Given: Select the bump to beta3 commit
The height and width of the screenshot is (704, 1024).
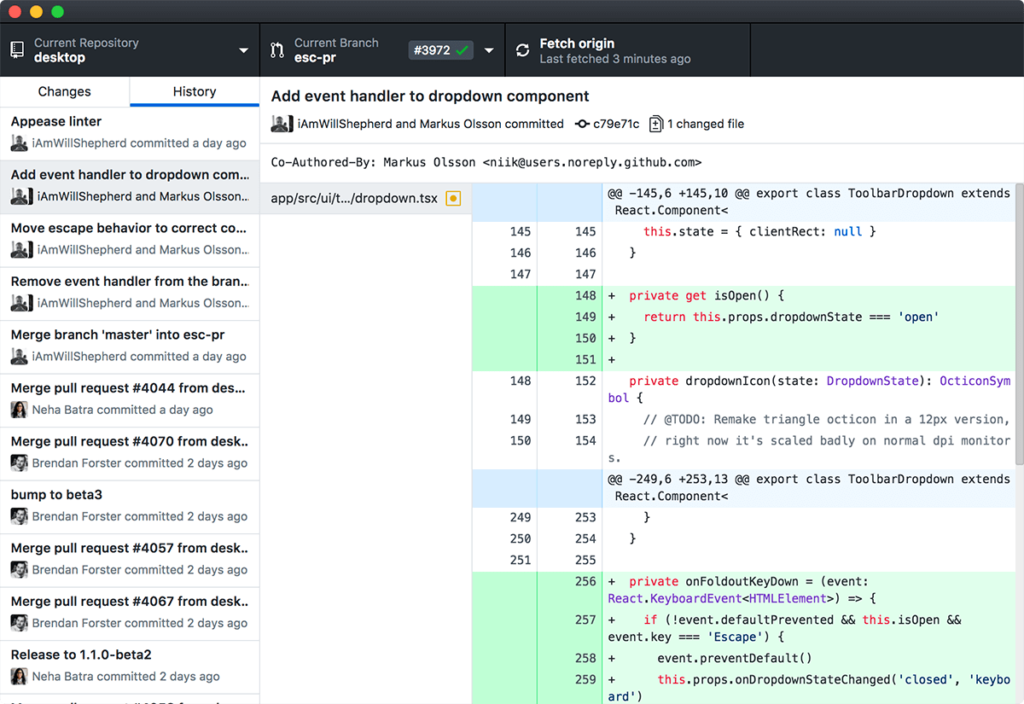Looking at the screenshot, I should [129, 506].
